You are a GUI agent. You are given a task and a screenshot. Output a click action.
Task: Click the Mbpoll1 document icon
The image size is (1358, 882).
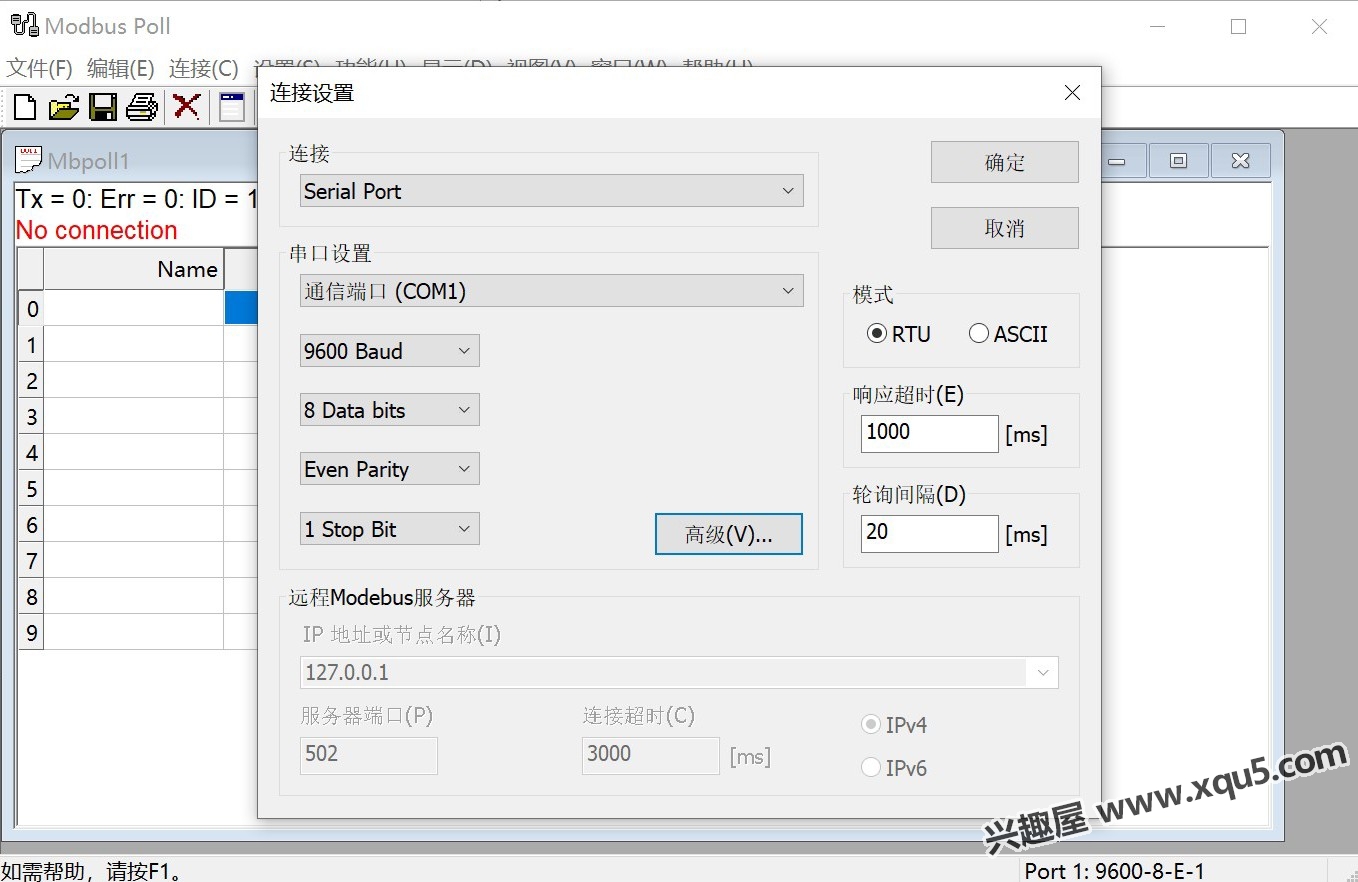tap(29, 160)
